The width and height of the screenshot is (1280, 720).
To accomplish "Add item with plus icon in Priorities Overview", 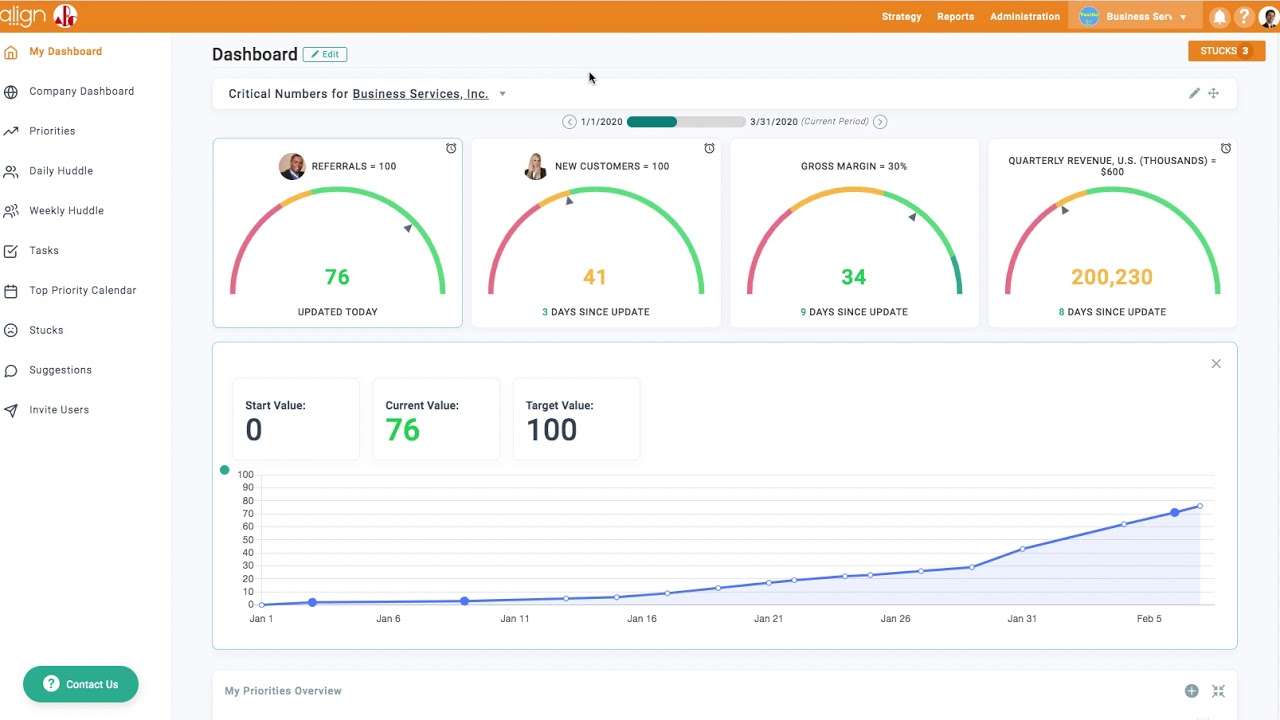I will click(x=1191, y=691).
